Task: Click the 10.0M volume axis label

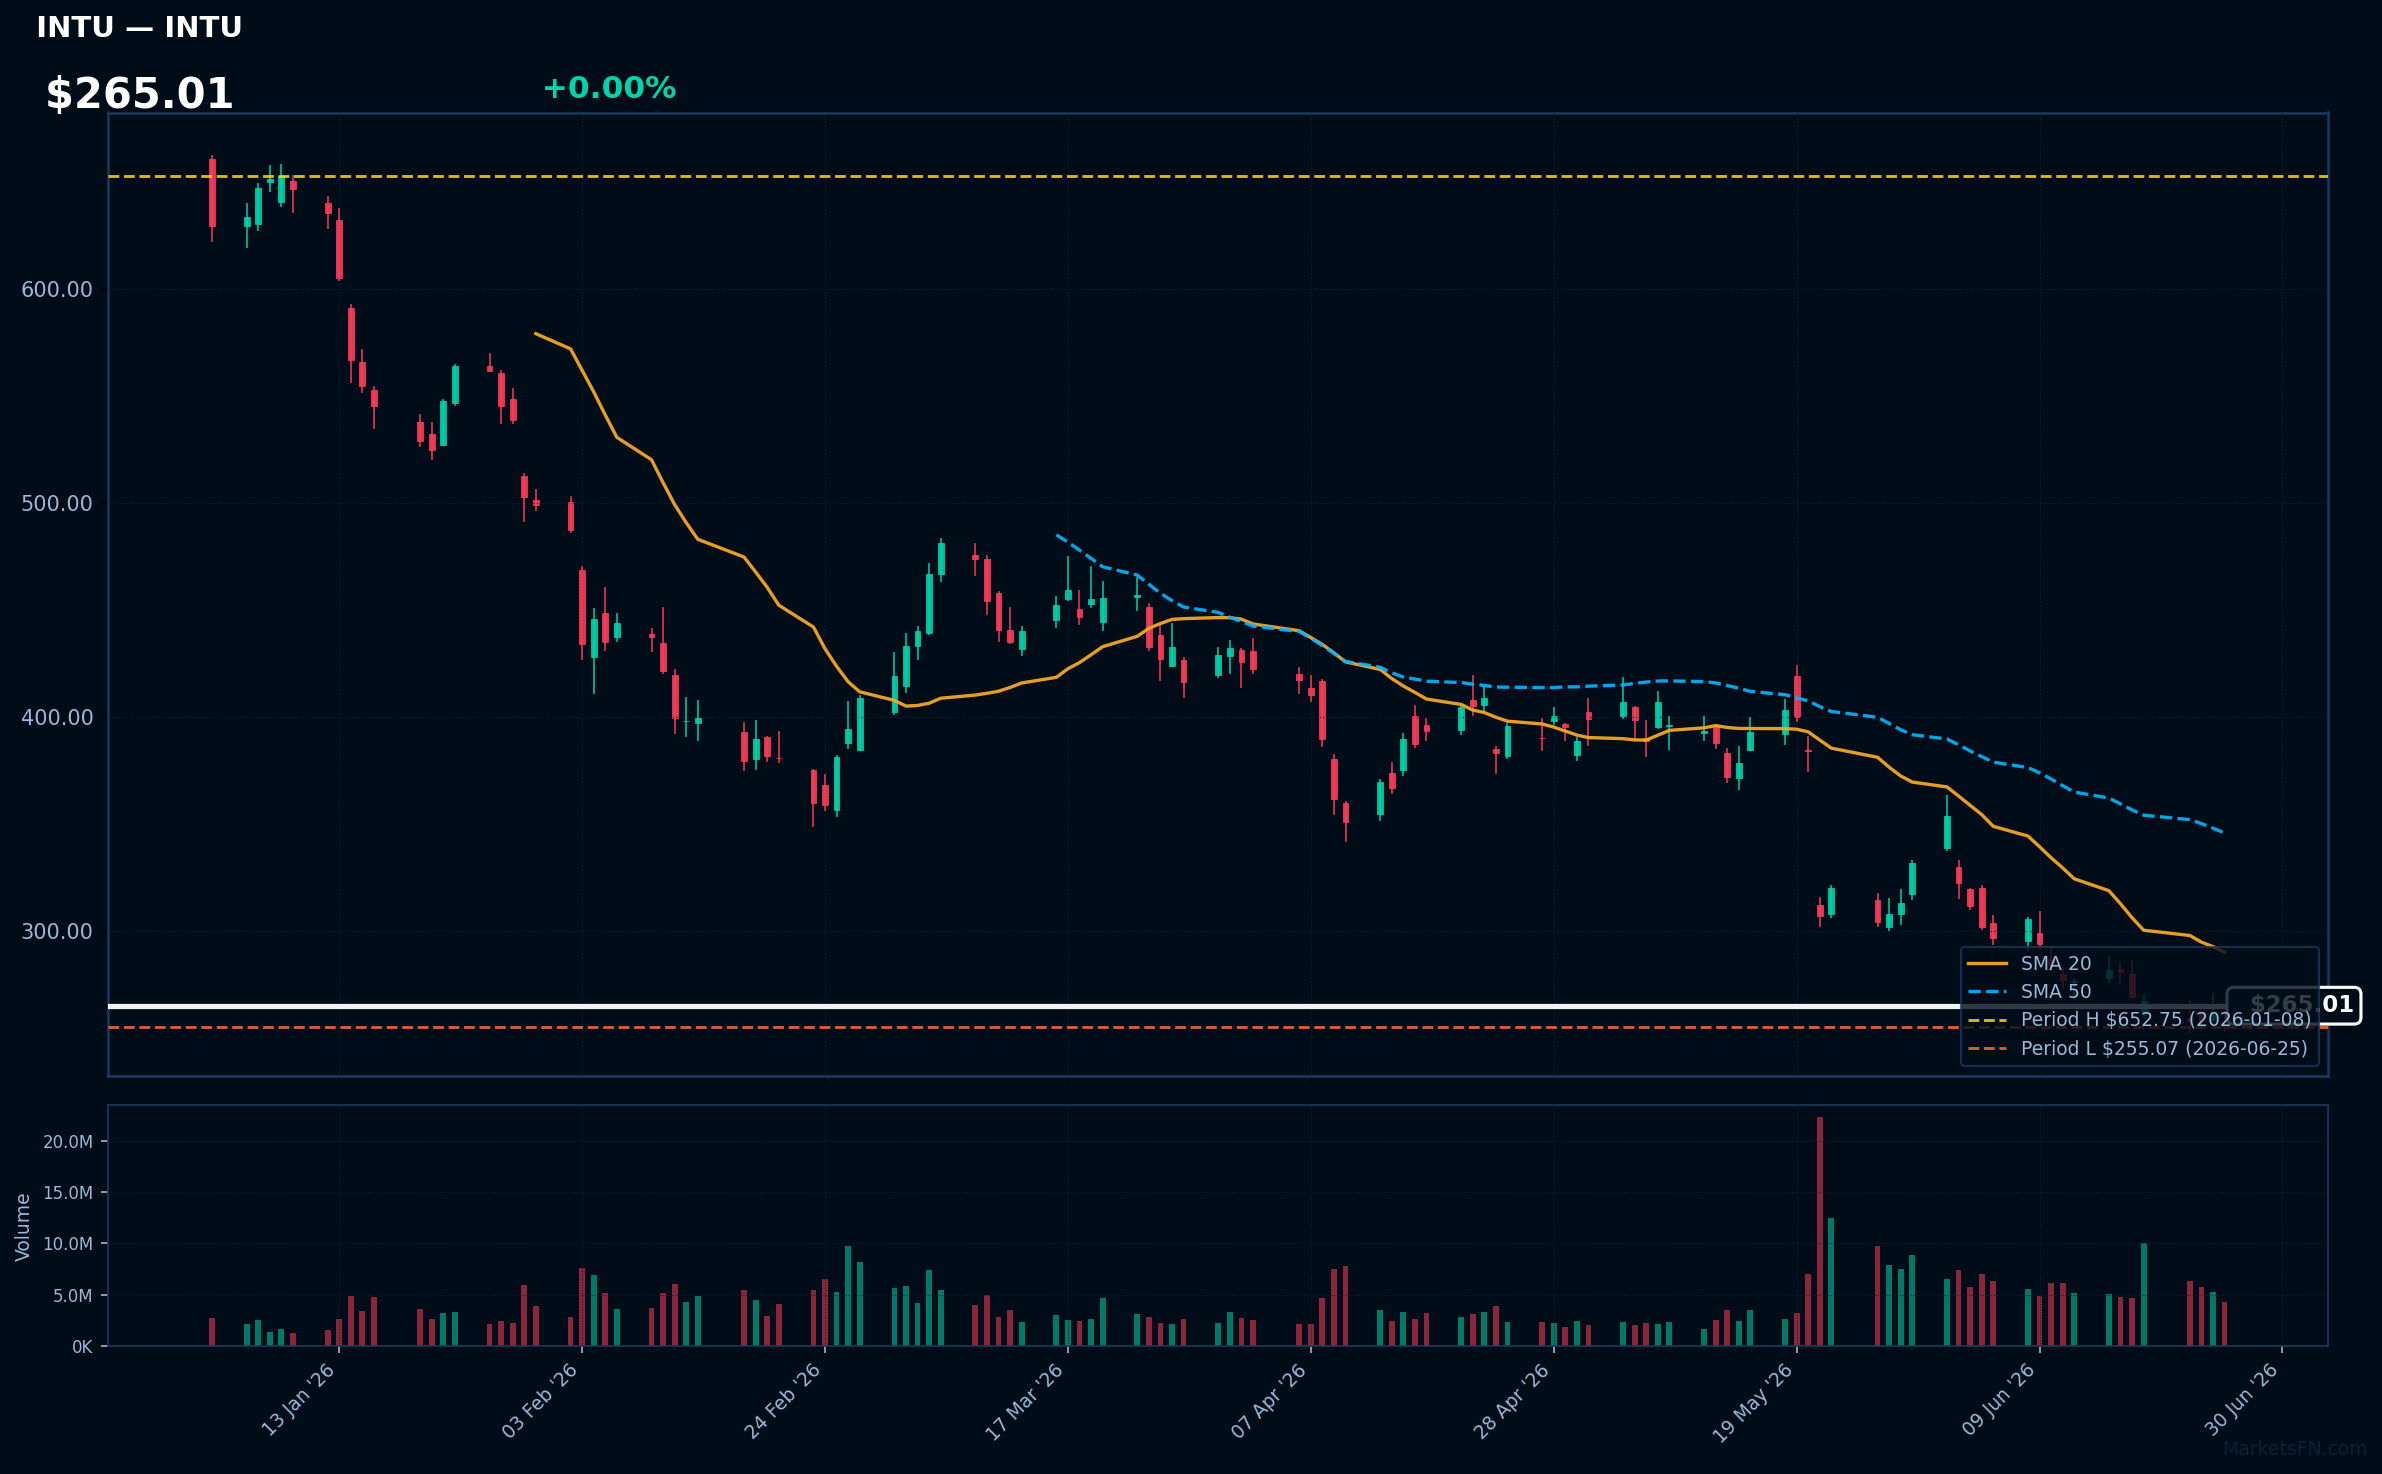Action: tap(68, 1243)
